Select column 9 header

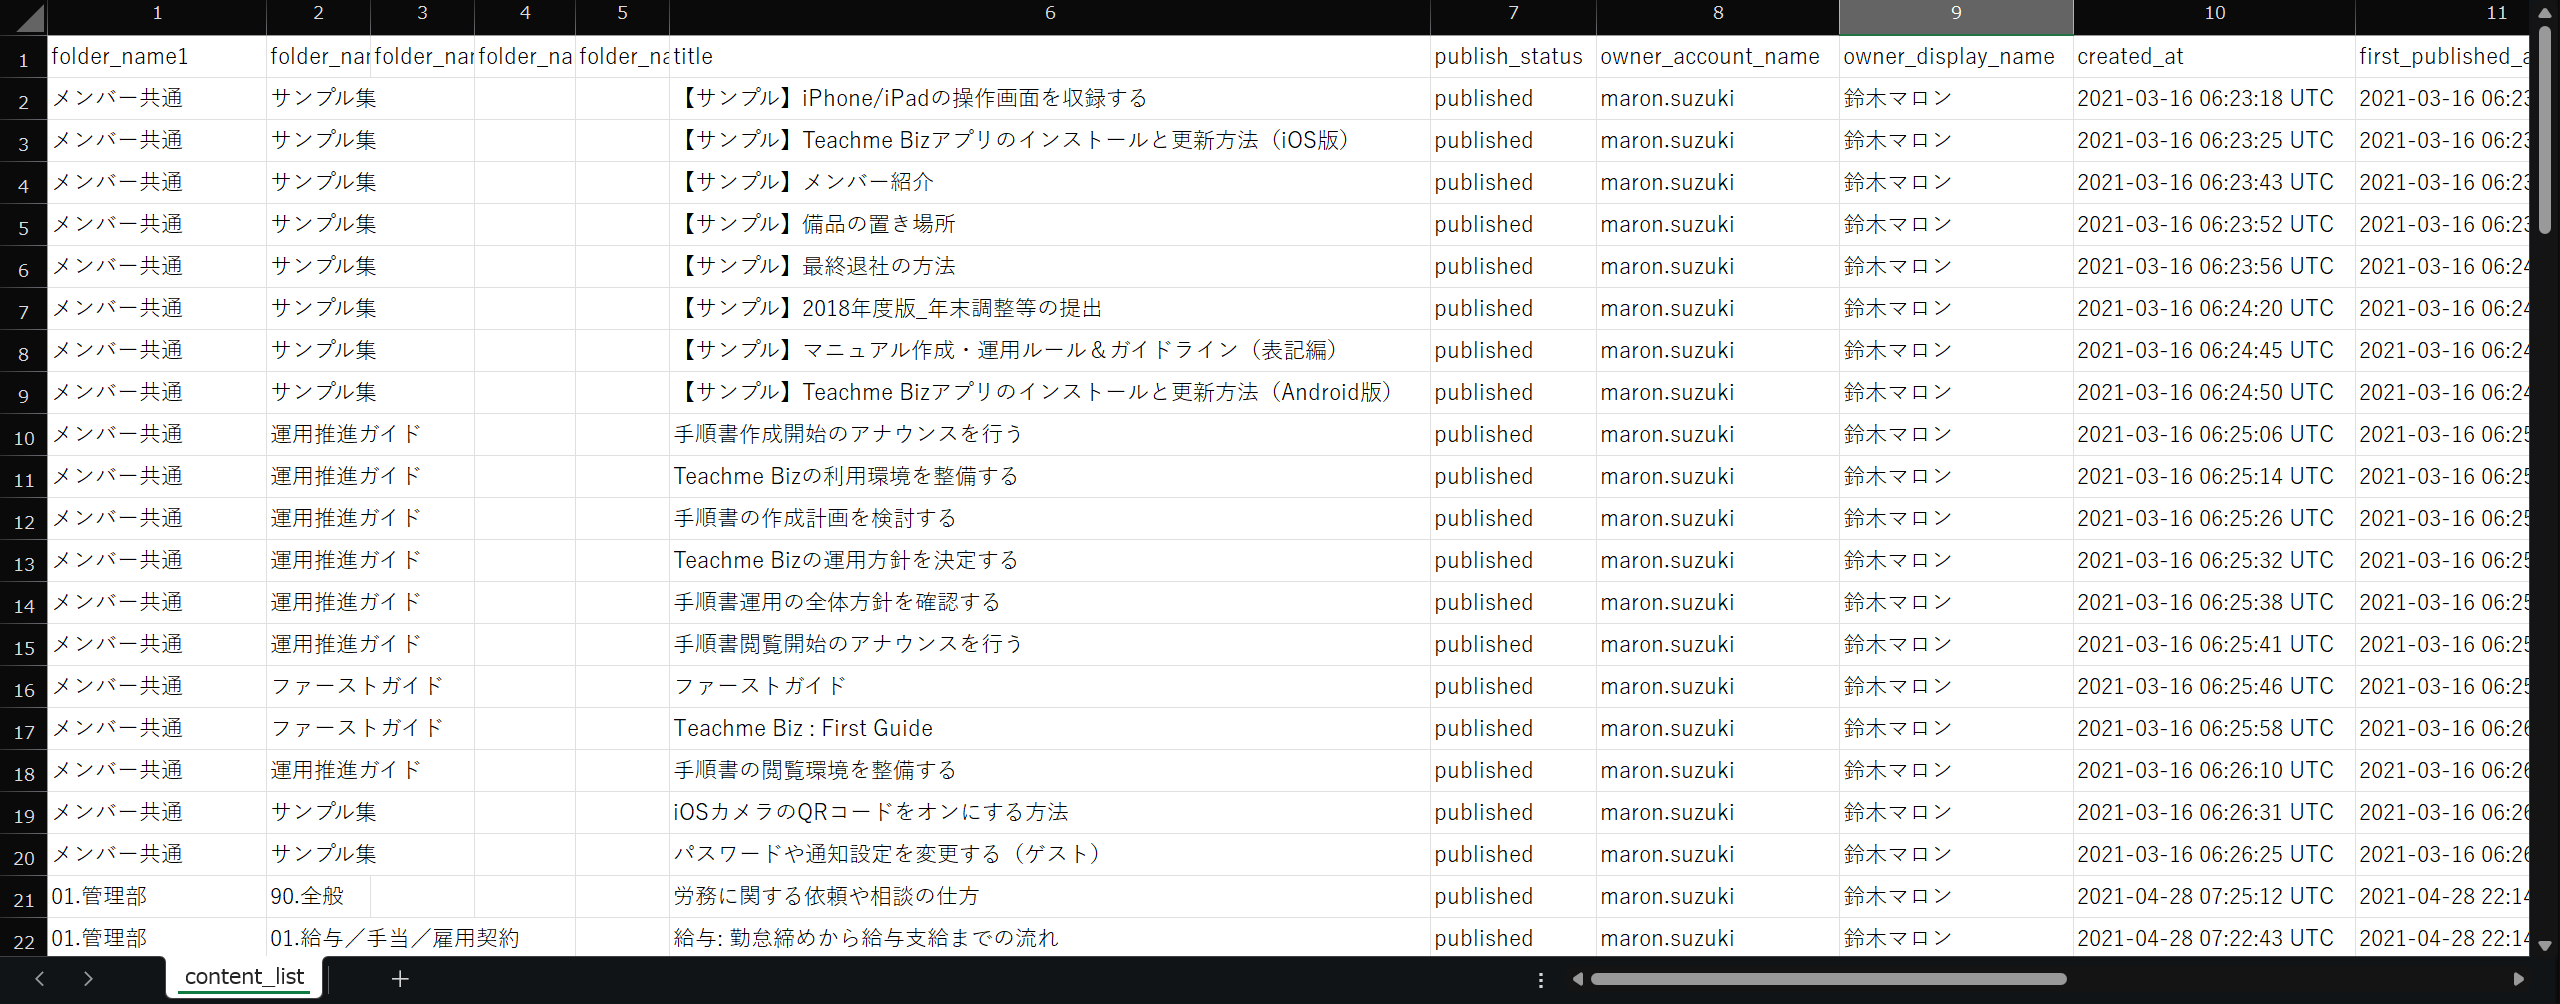[1956, 13]
